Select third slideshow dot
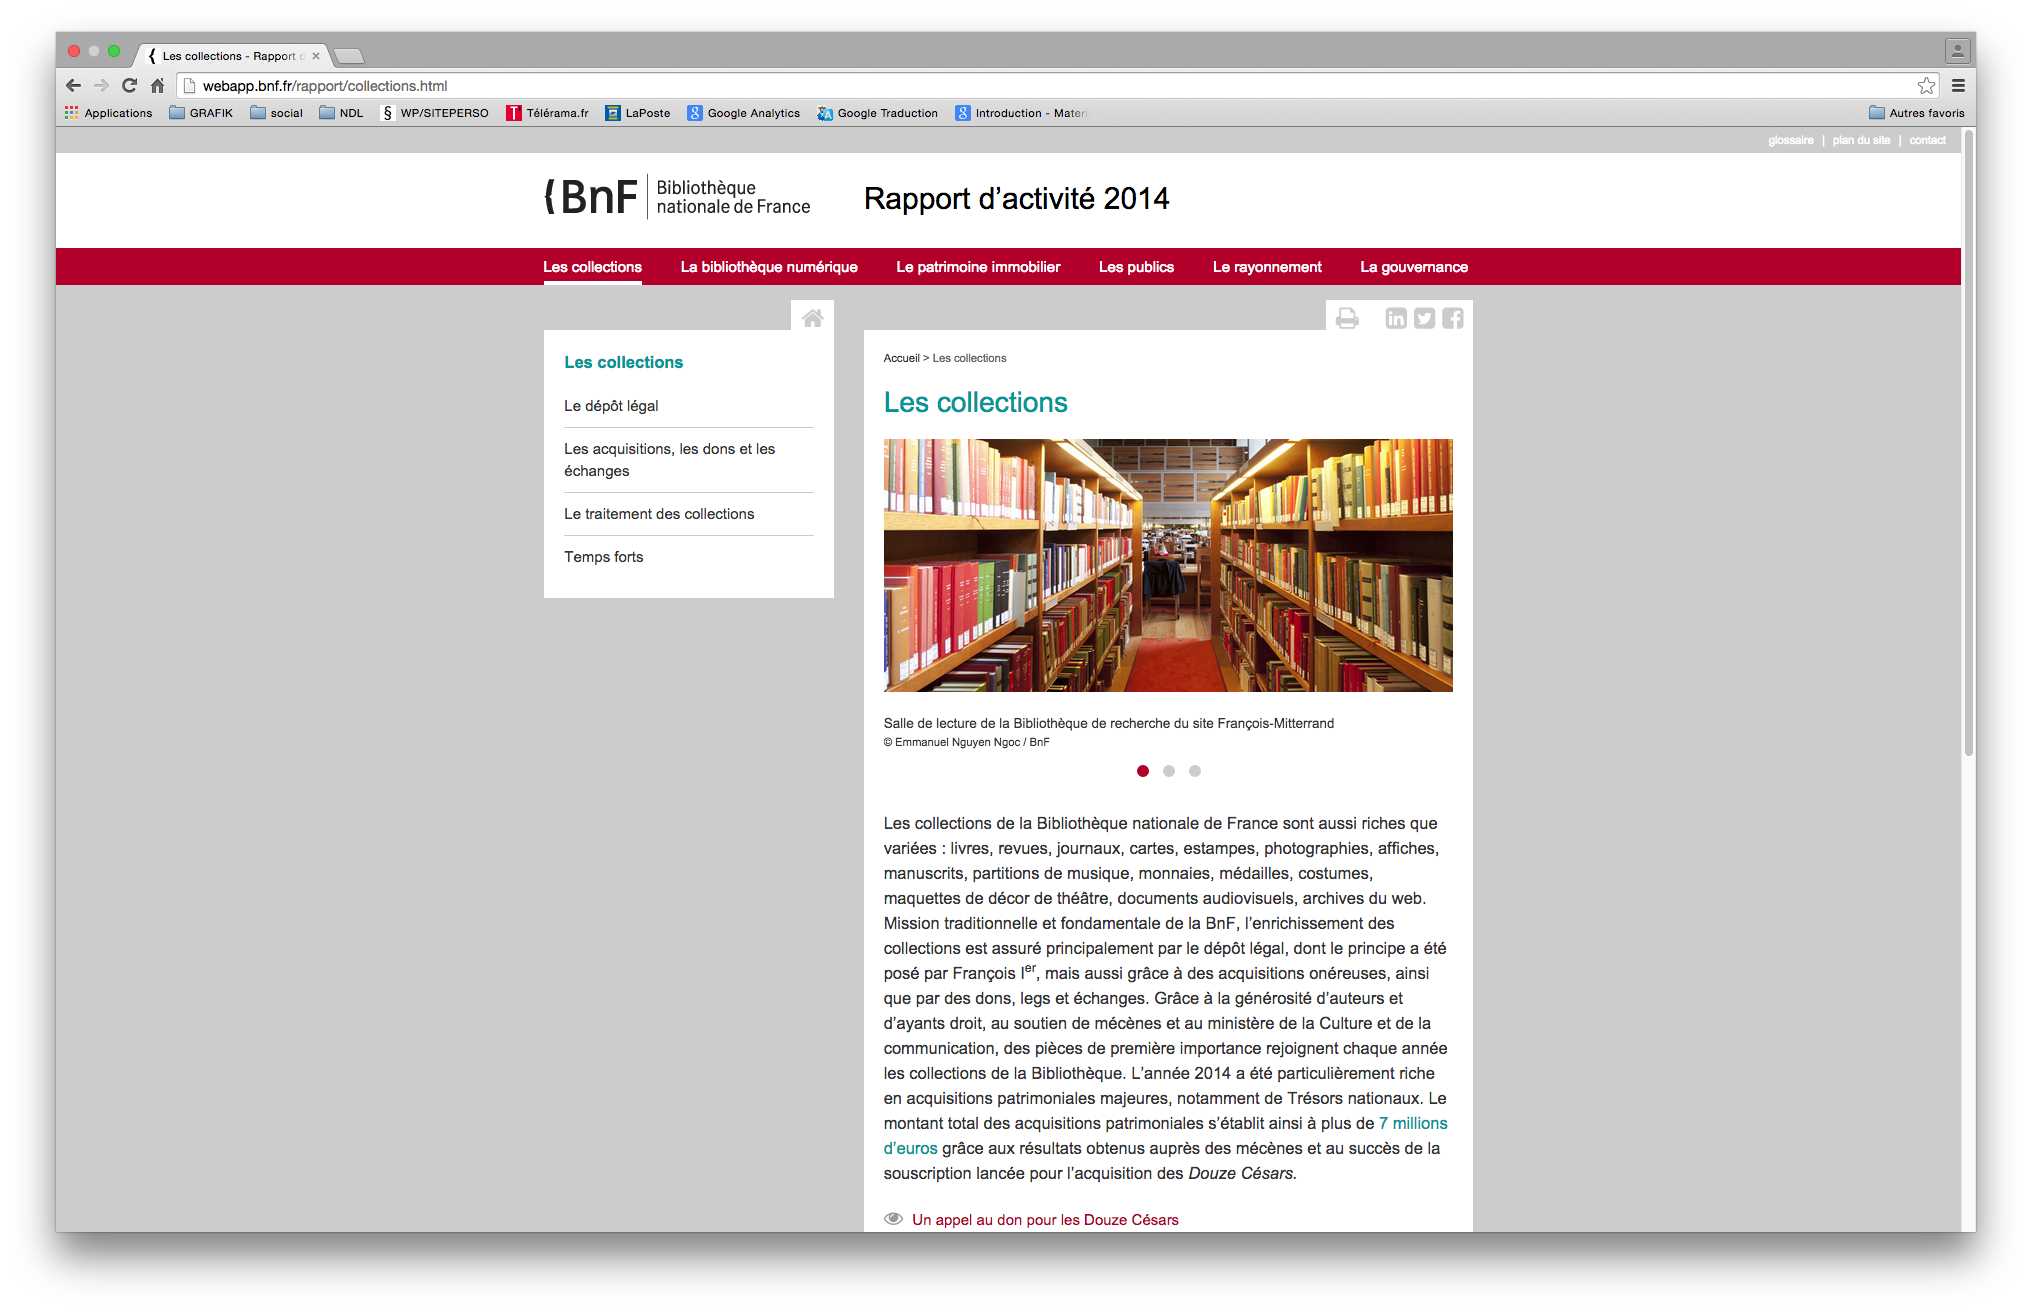The height and width of the screenshot is (1312, 2032). (x=1194, y=771)
